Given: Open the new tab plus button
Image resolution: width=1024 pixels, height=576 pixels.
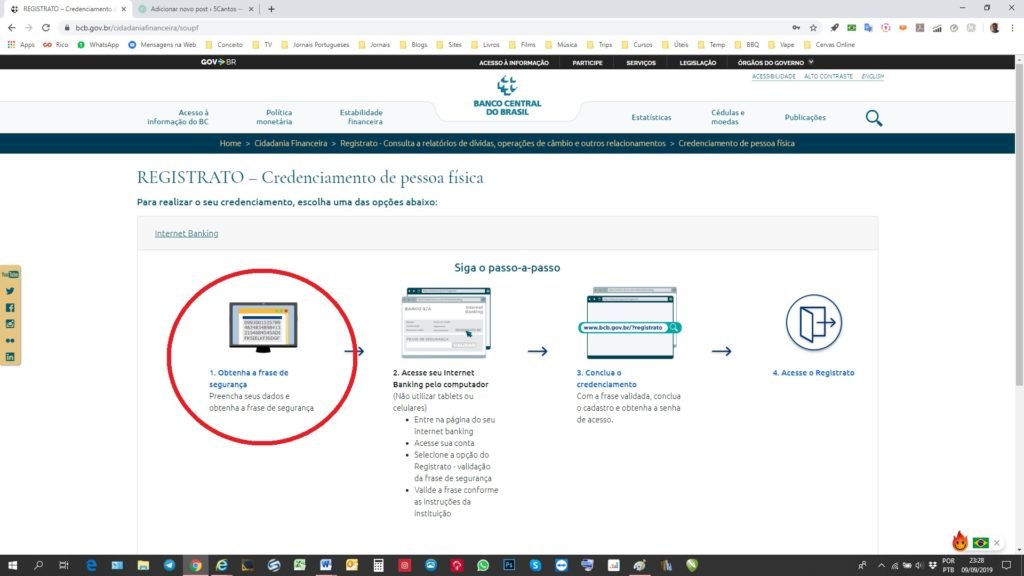Looking at the screenshot, I should [x=271, y=9].
